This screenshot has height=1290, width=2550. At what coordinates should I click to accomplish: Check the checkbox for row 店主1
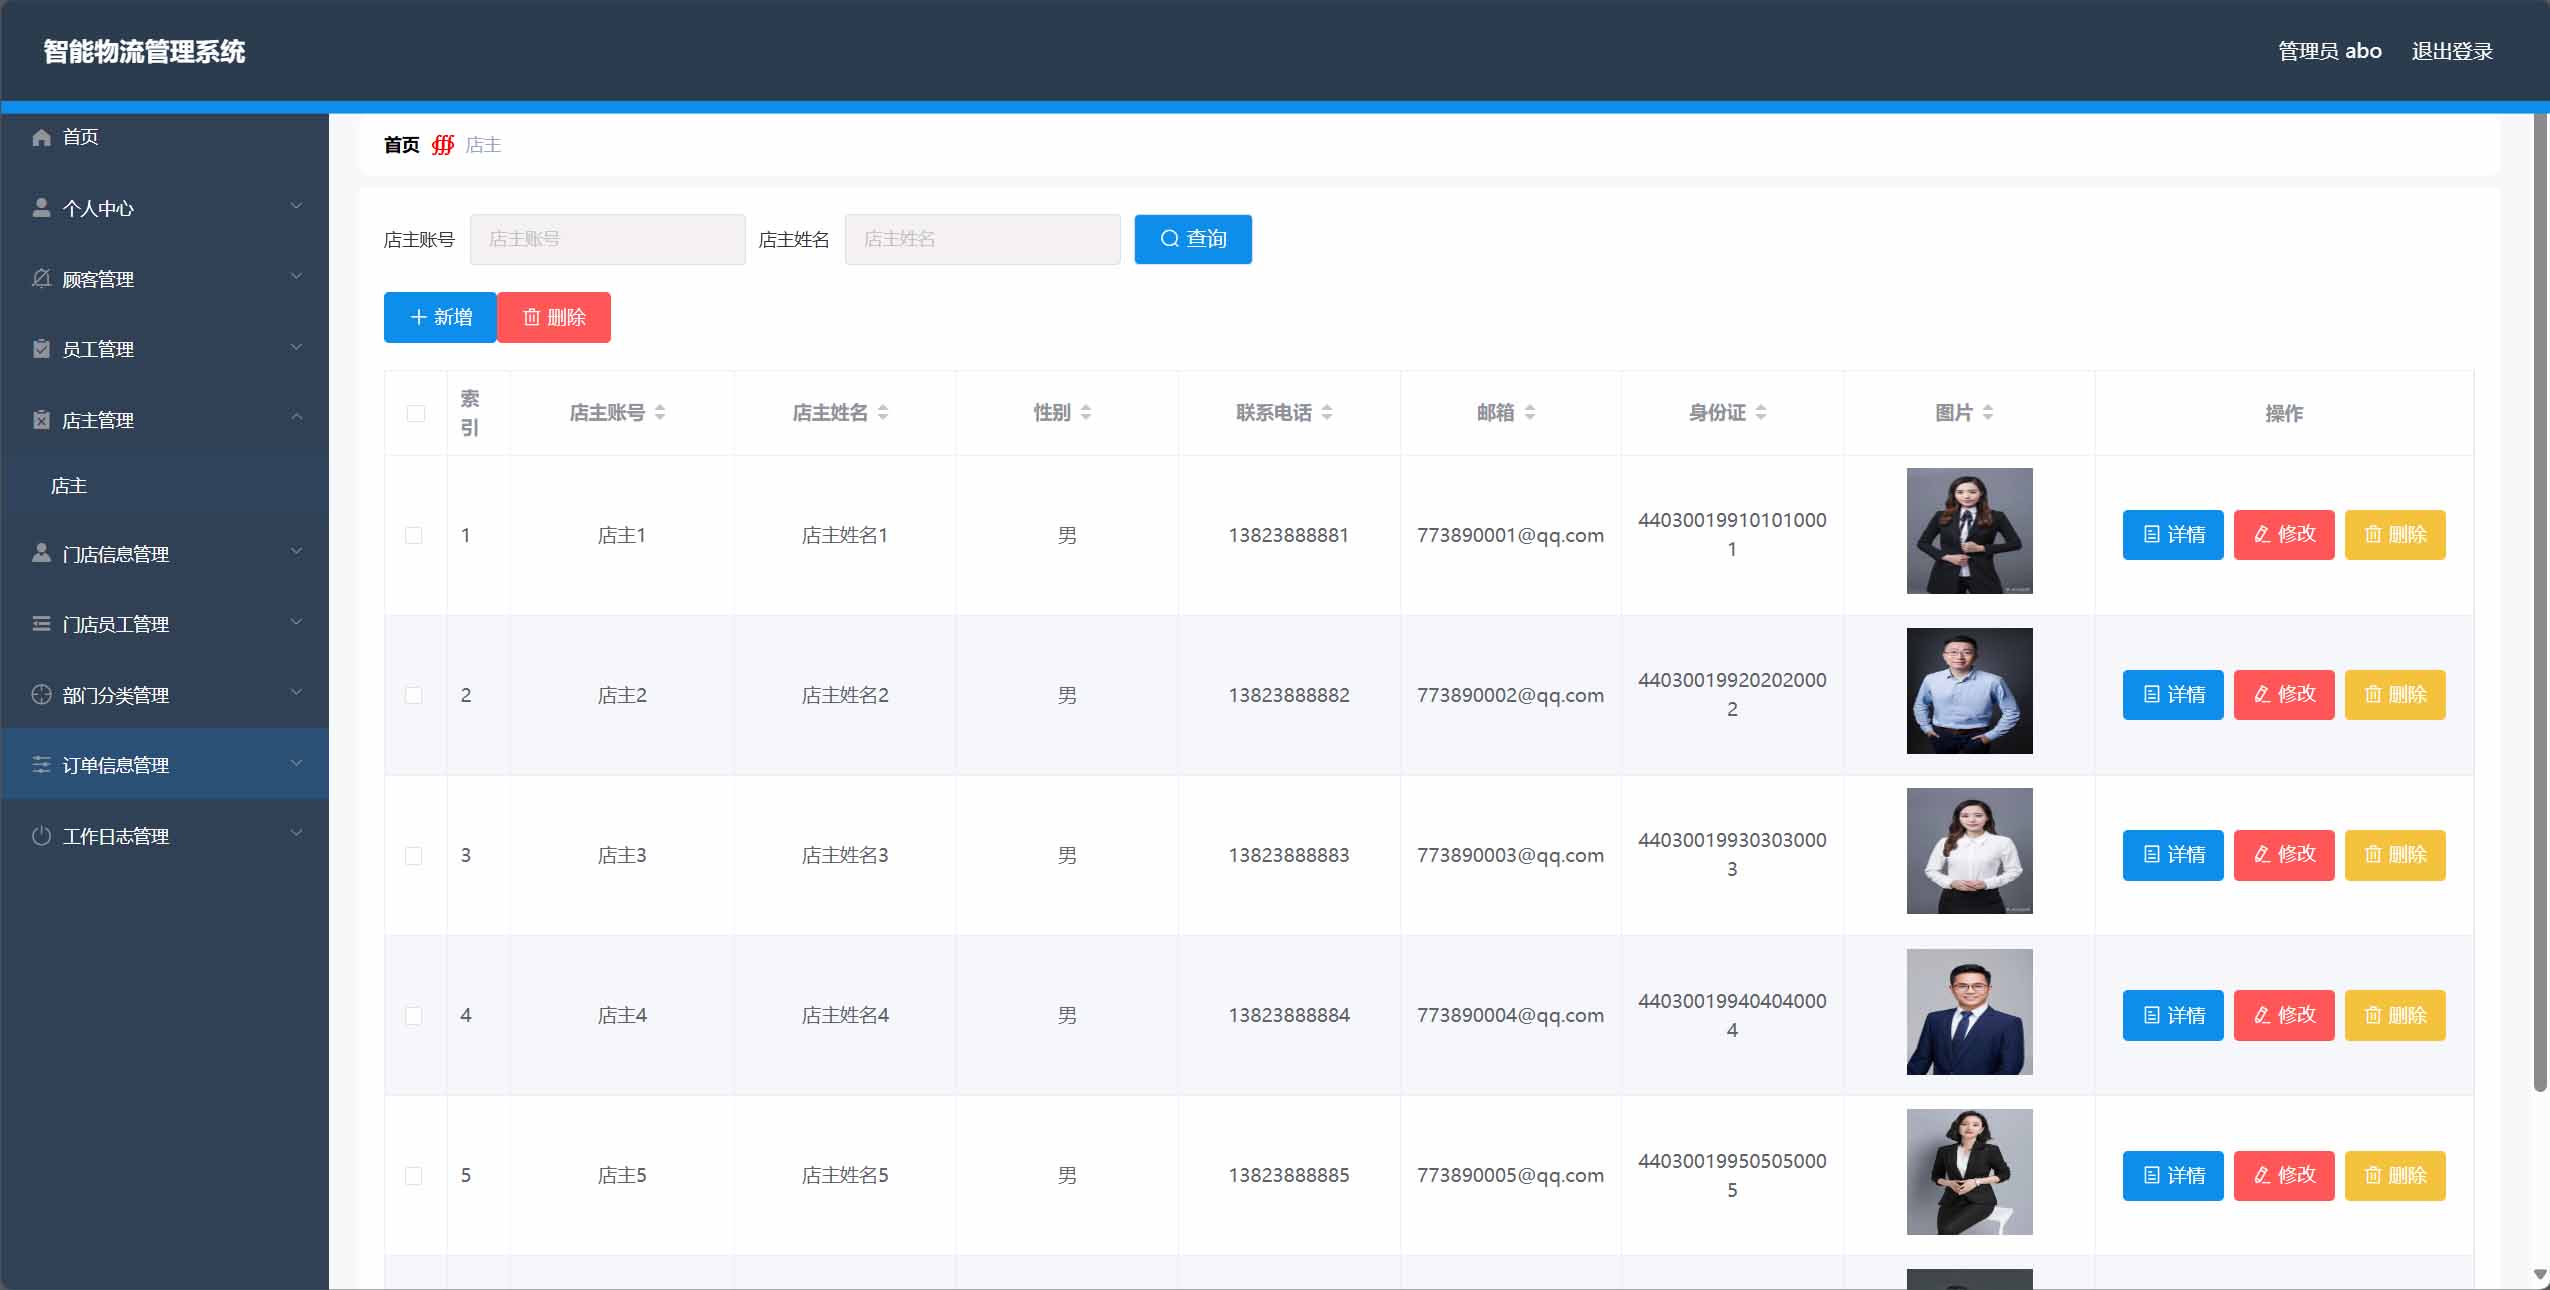[x=413, y=535]
